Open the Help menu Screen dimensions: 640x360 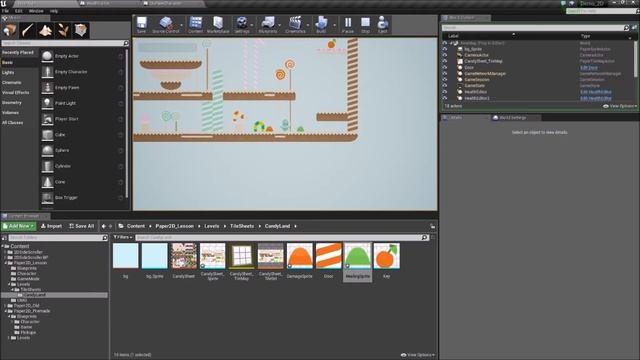pos(54,11)
